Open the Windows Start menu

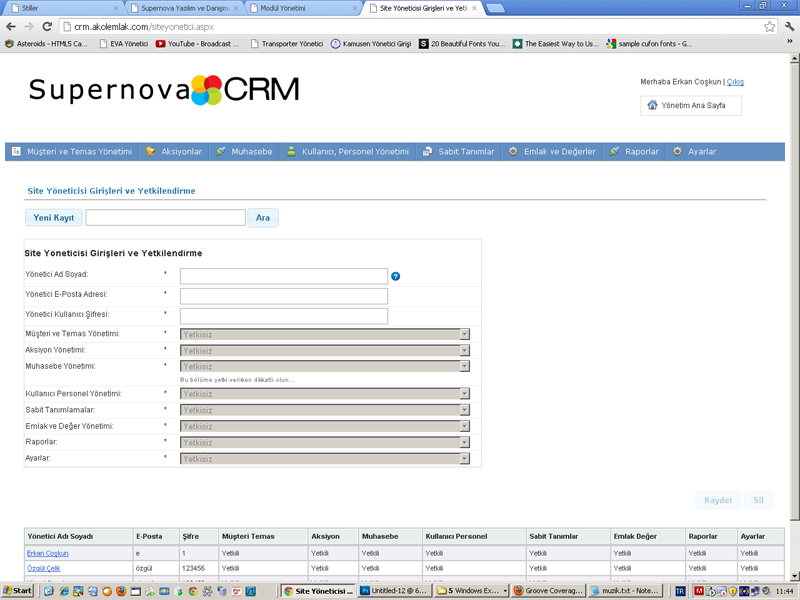(x=17, y=591)
